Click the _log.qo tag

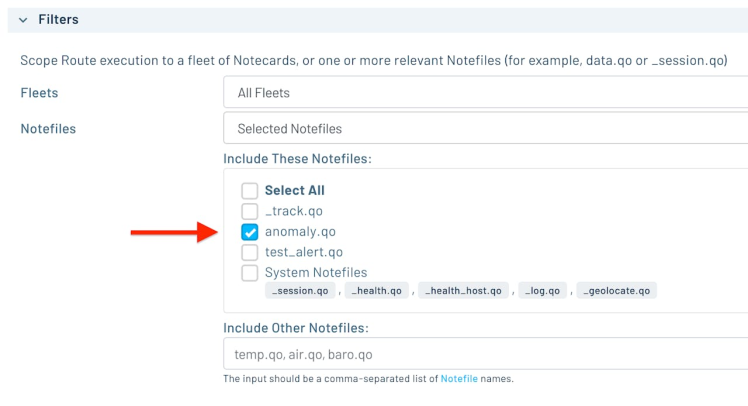(x=543, y=291)
